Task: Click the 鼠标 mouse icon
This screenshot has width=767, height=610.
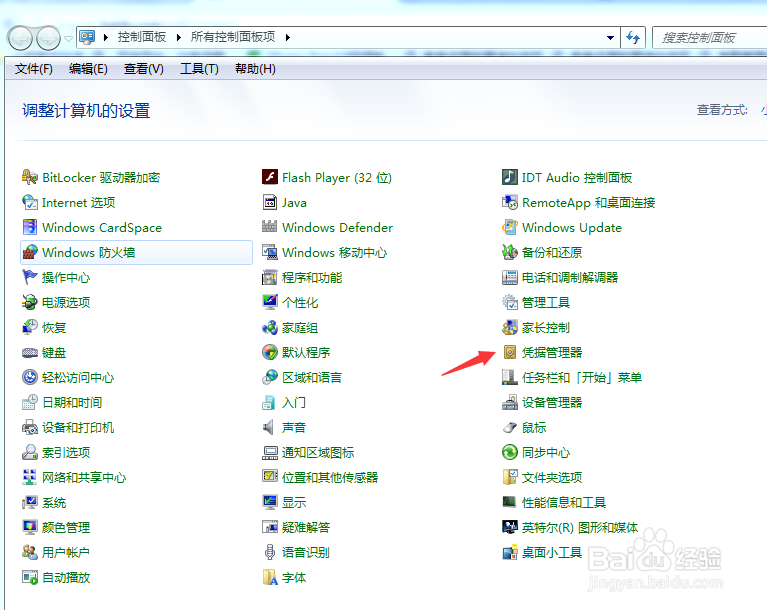Action: click(510, 427)
